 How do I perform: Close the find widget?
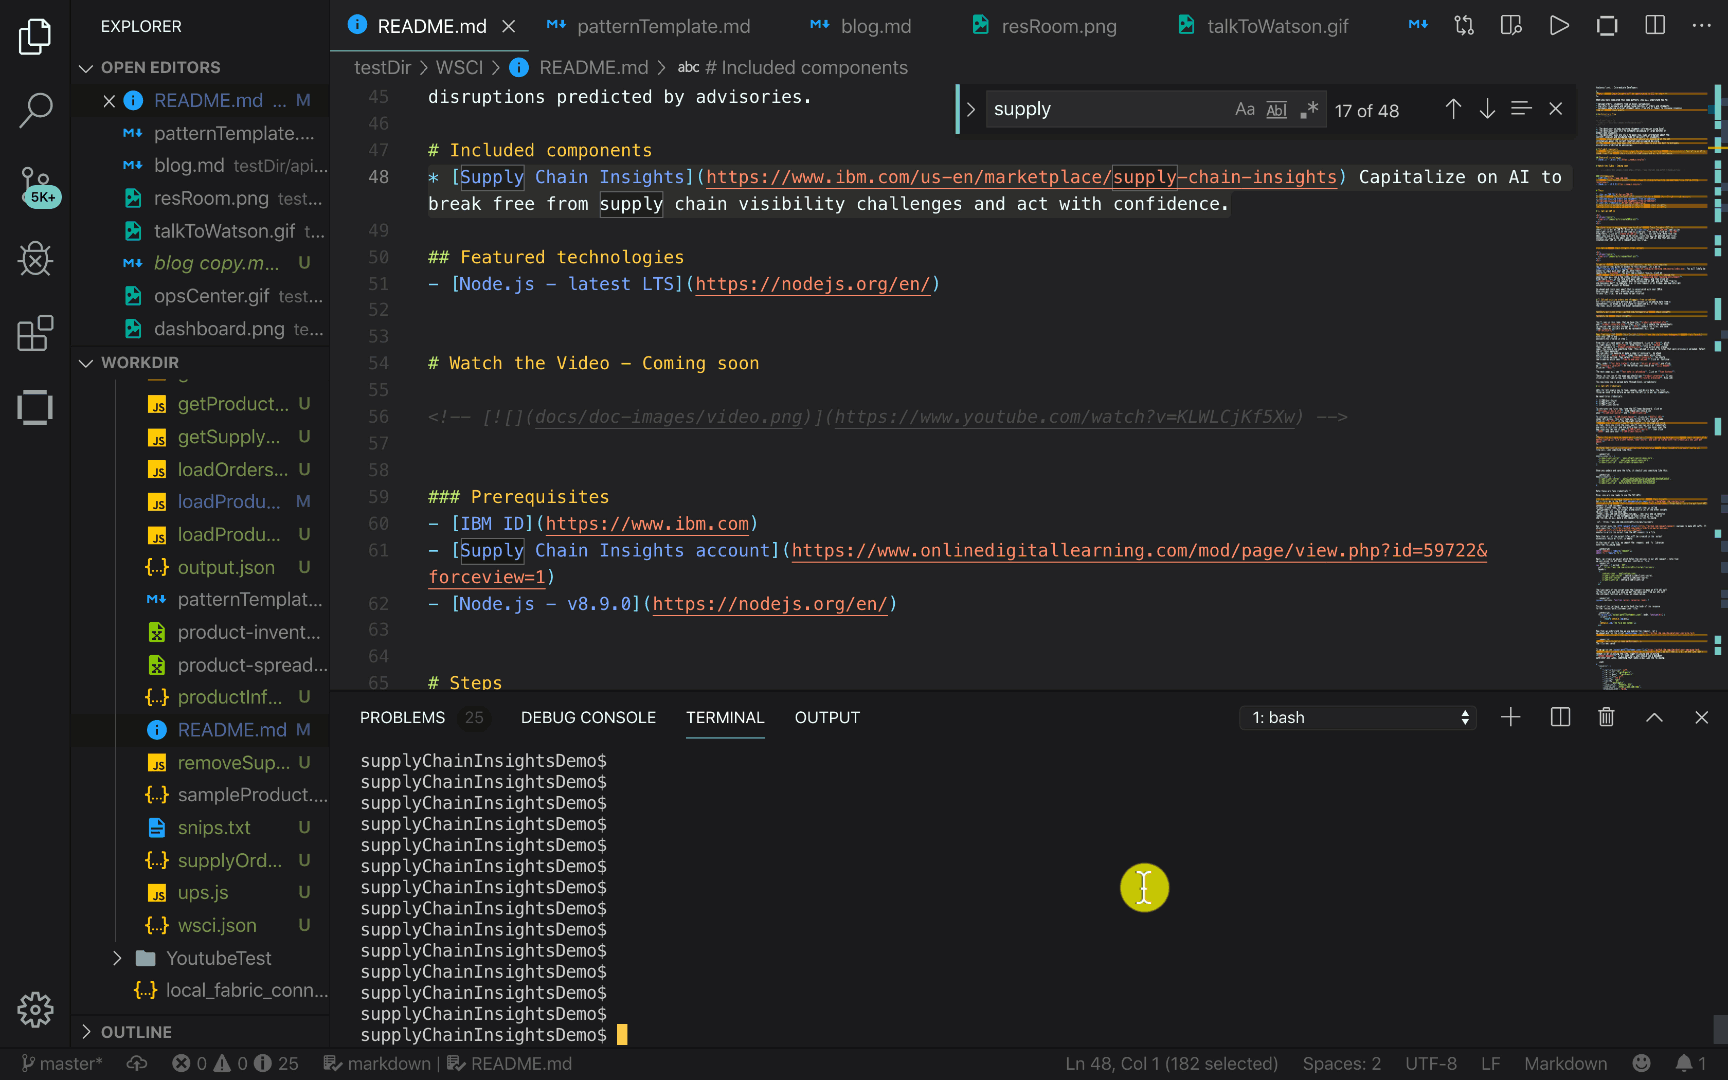(1555, 109)
